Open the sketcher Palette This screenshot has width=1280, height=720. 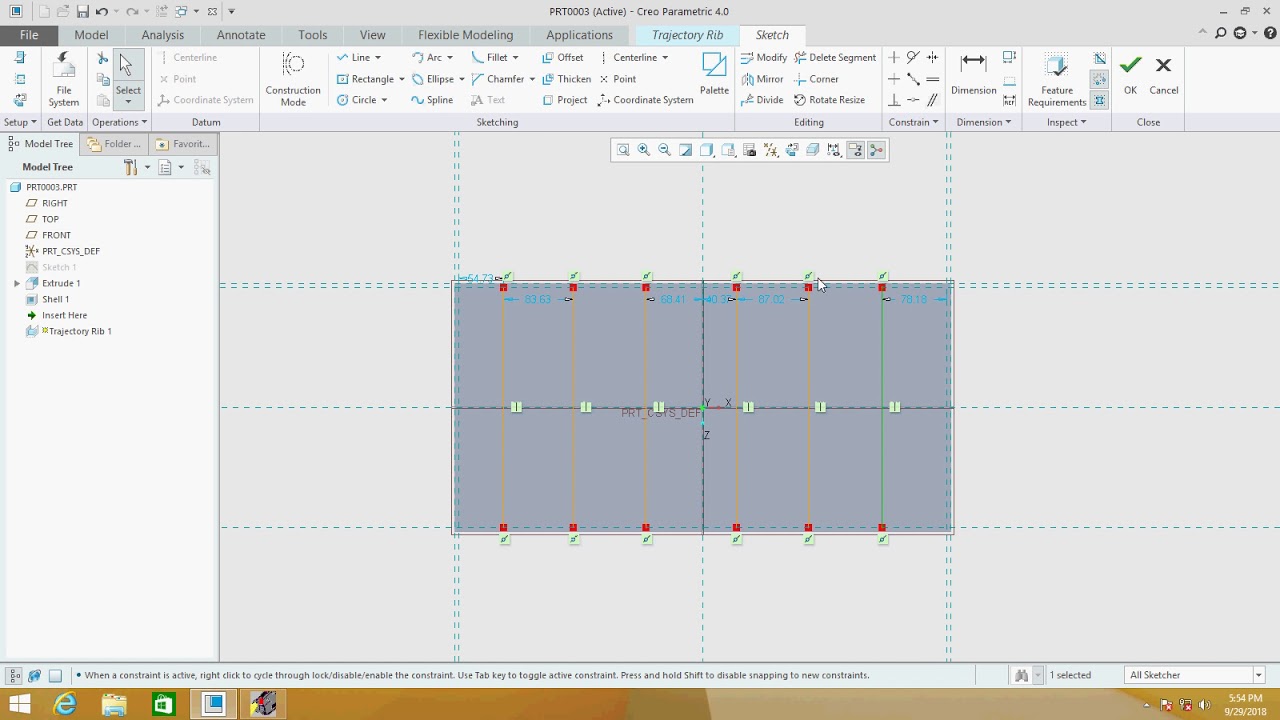pos(714,74)
